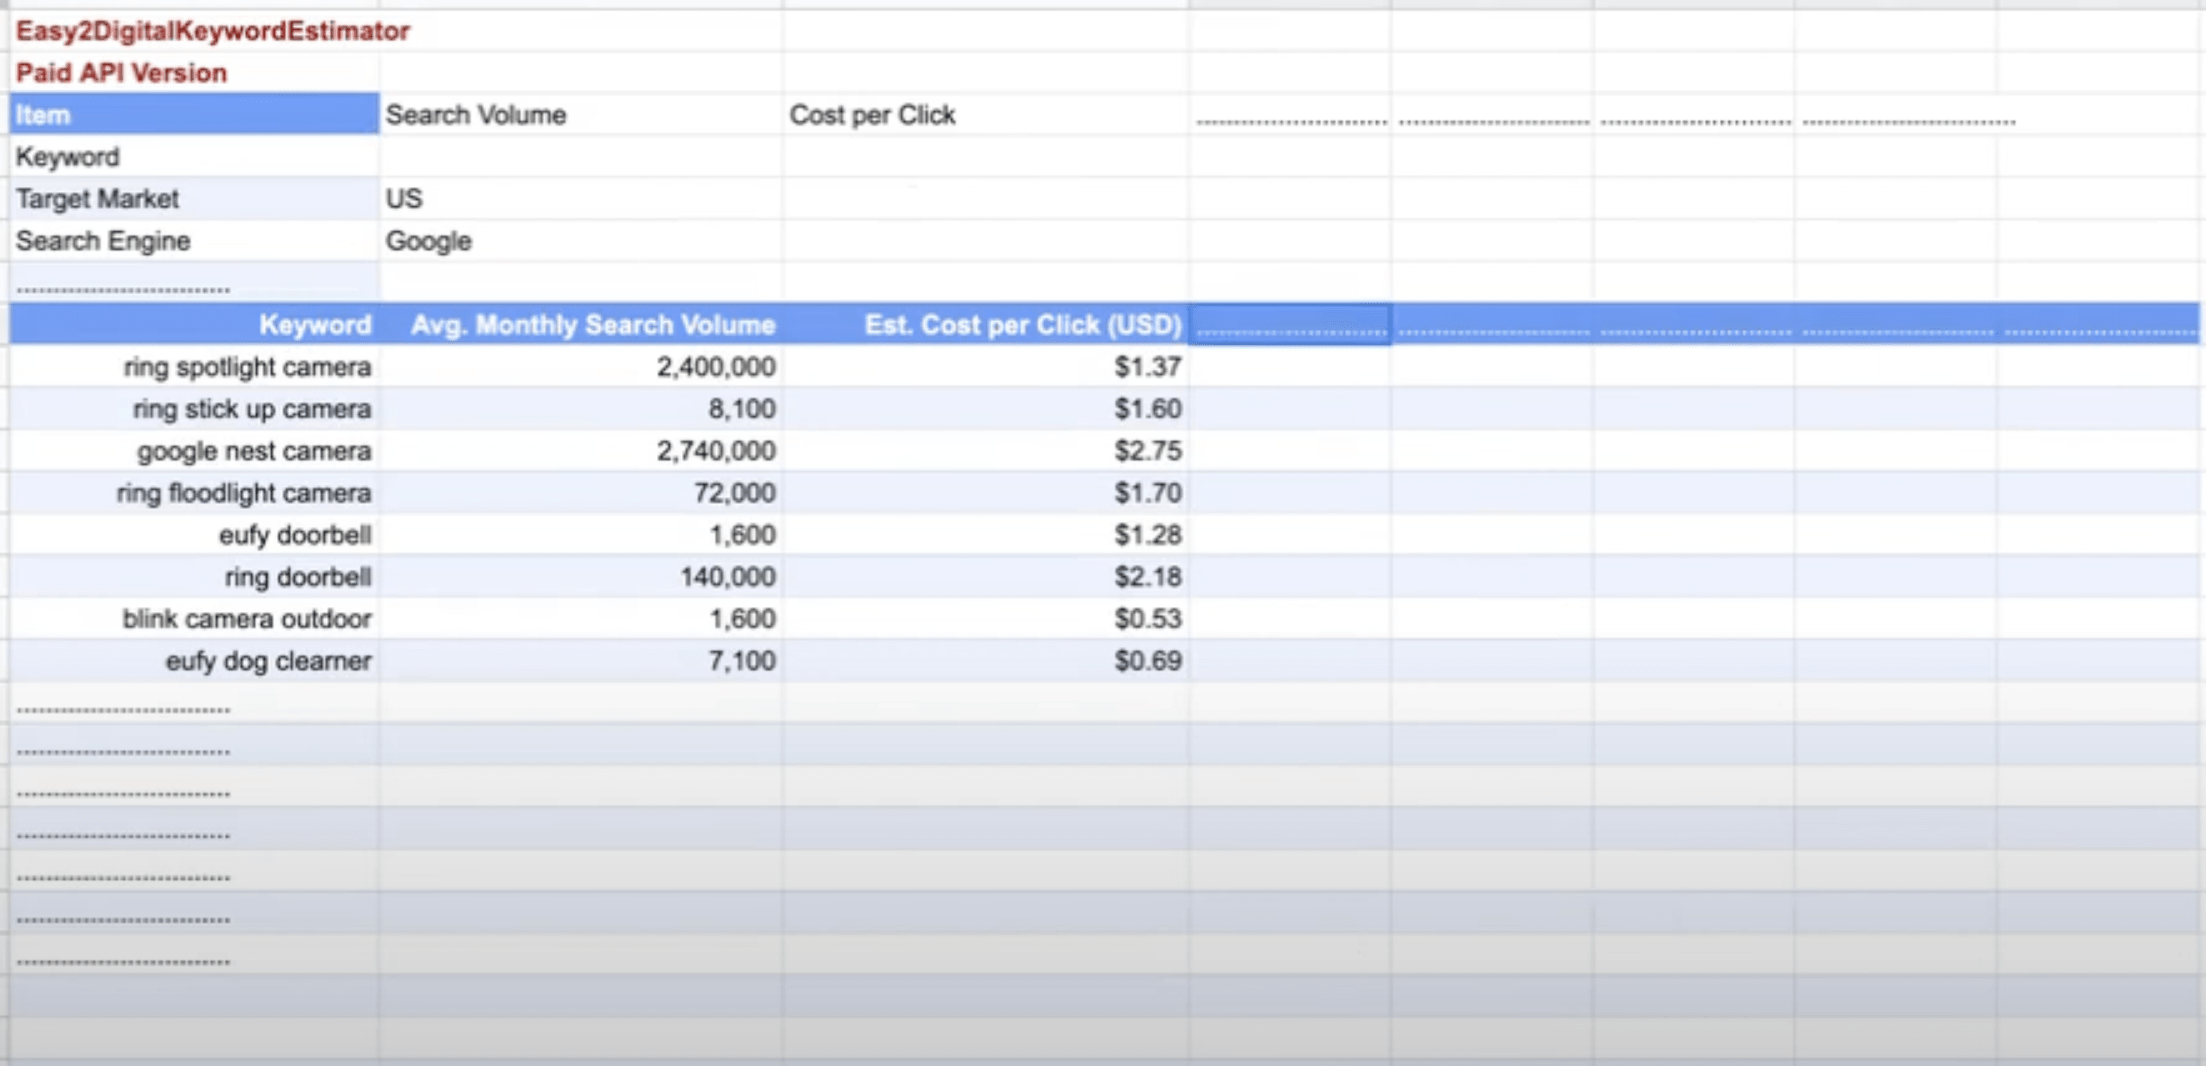Click 'Est. Cost per Click (USD)' column header
The image size is (2206, 1066).
pyautogui.click(x=986, y=325)
